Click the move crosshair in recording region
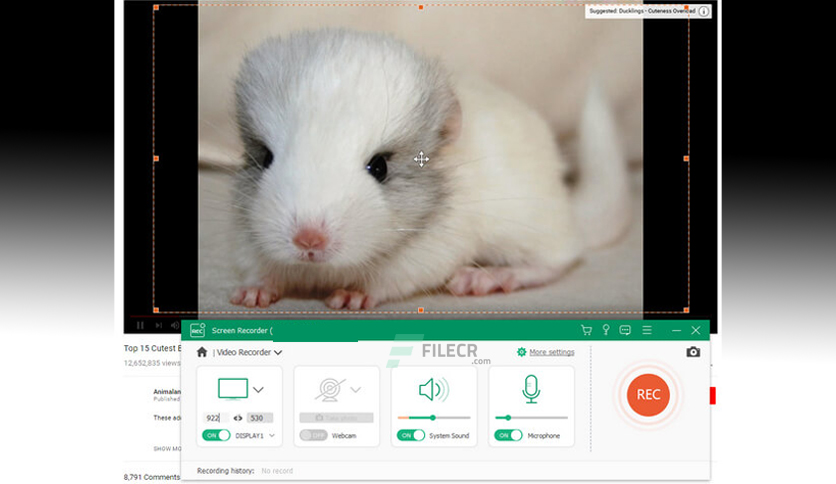The image size is (836, 484). click(x=421, y=159)
